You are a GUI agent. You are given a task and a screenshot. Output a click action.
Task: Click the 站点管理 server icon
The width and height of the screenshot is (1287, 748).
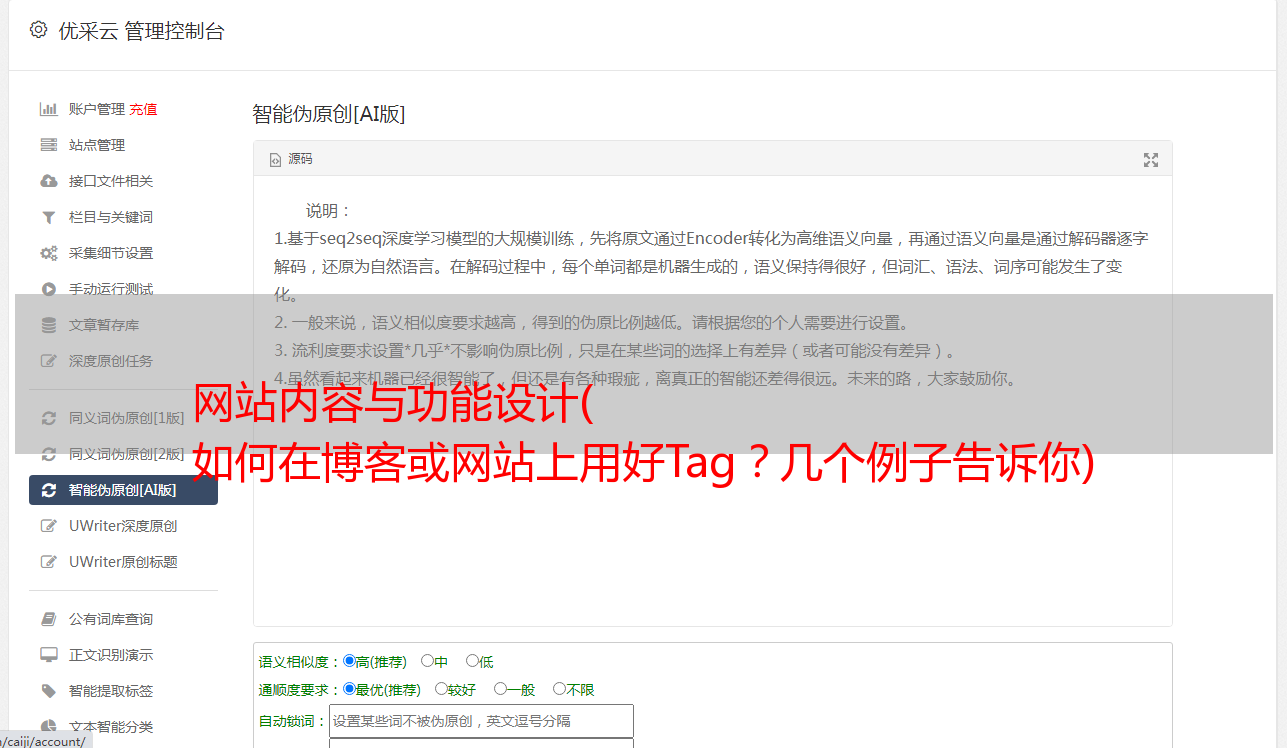click(x=48, y=145)
